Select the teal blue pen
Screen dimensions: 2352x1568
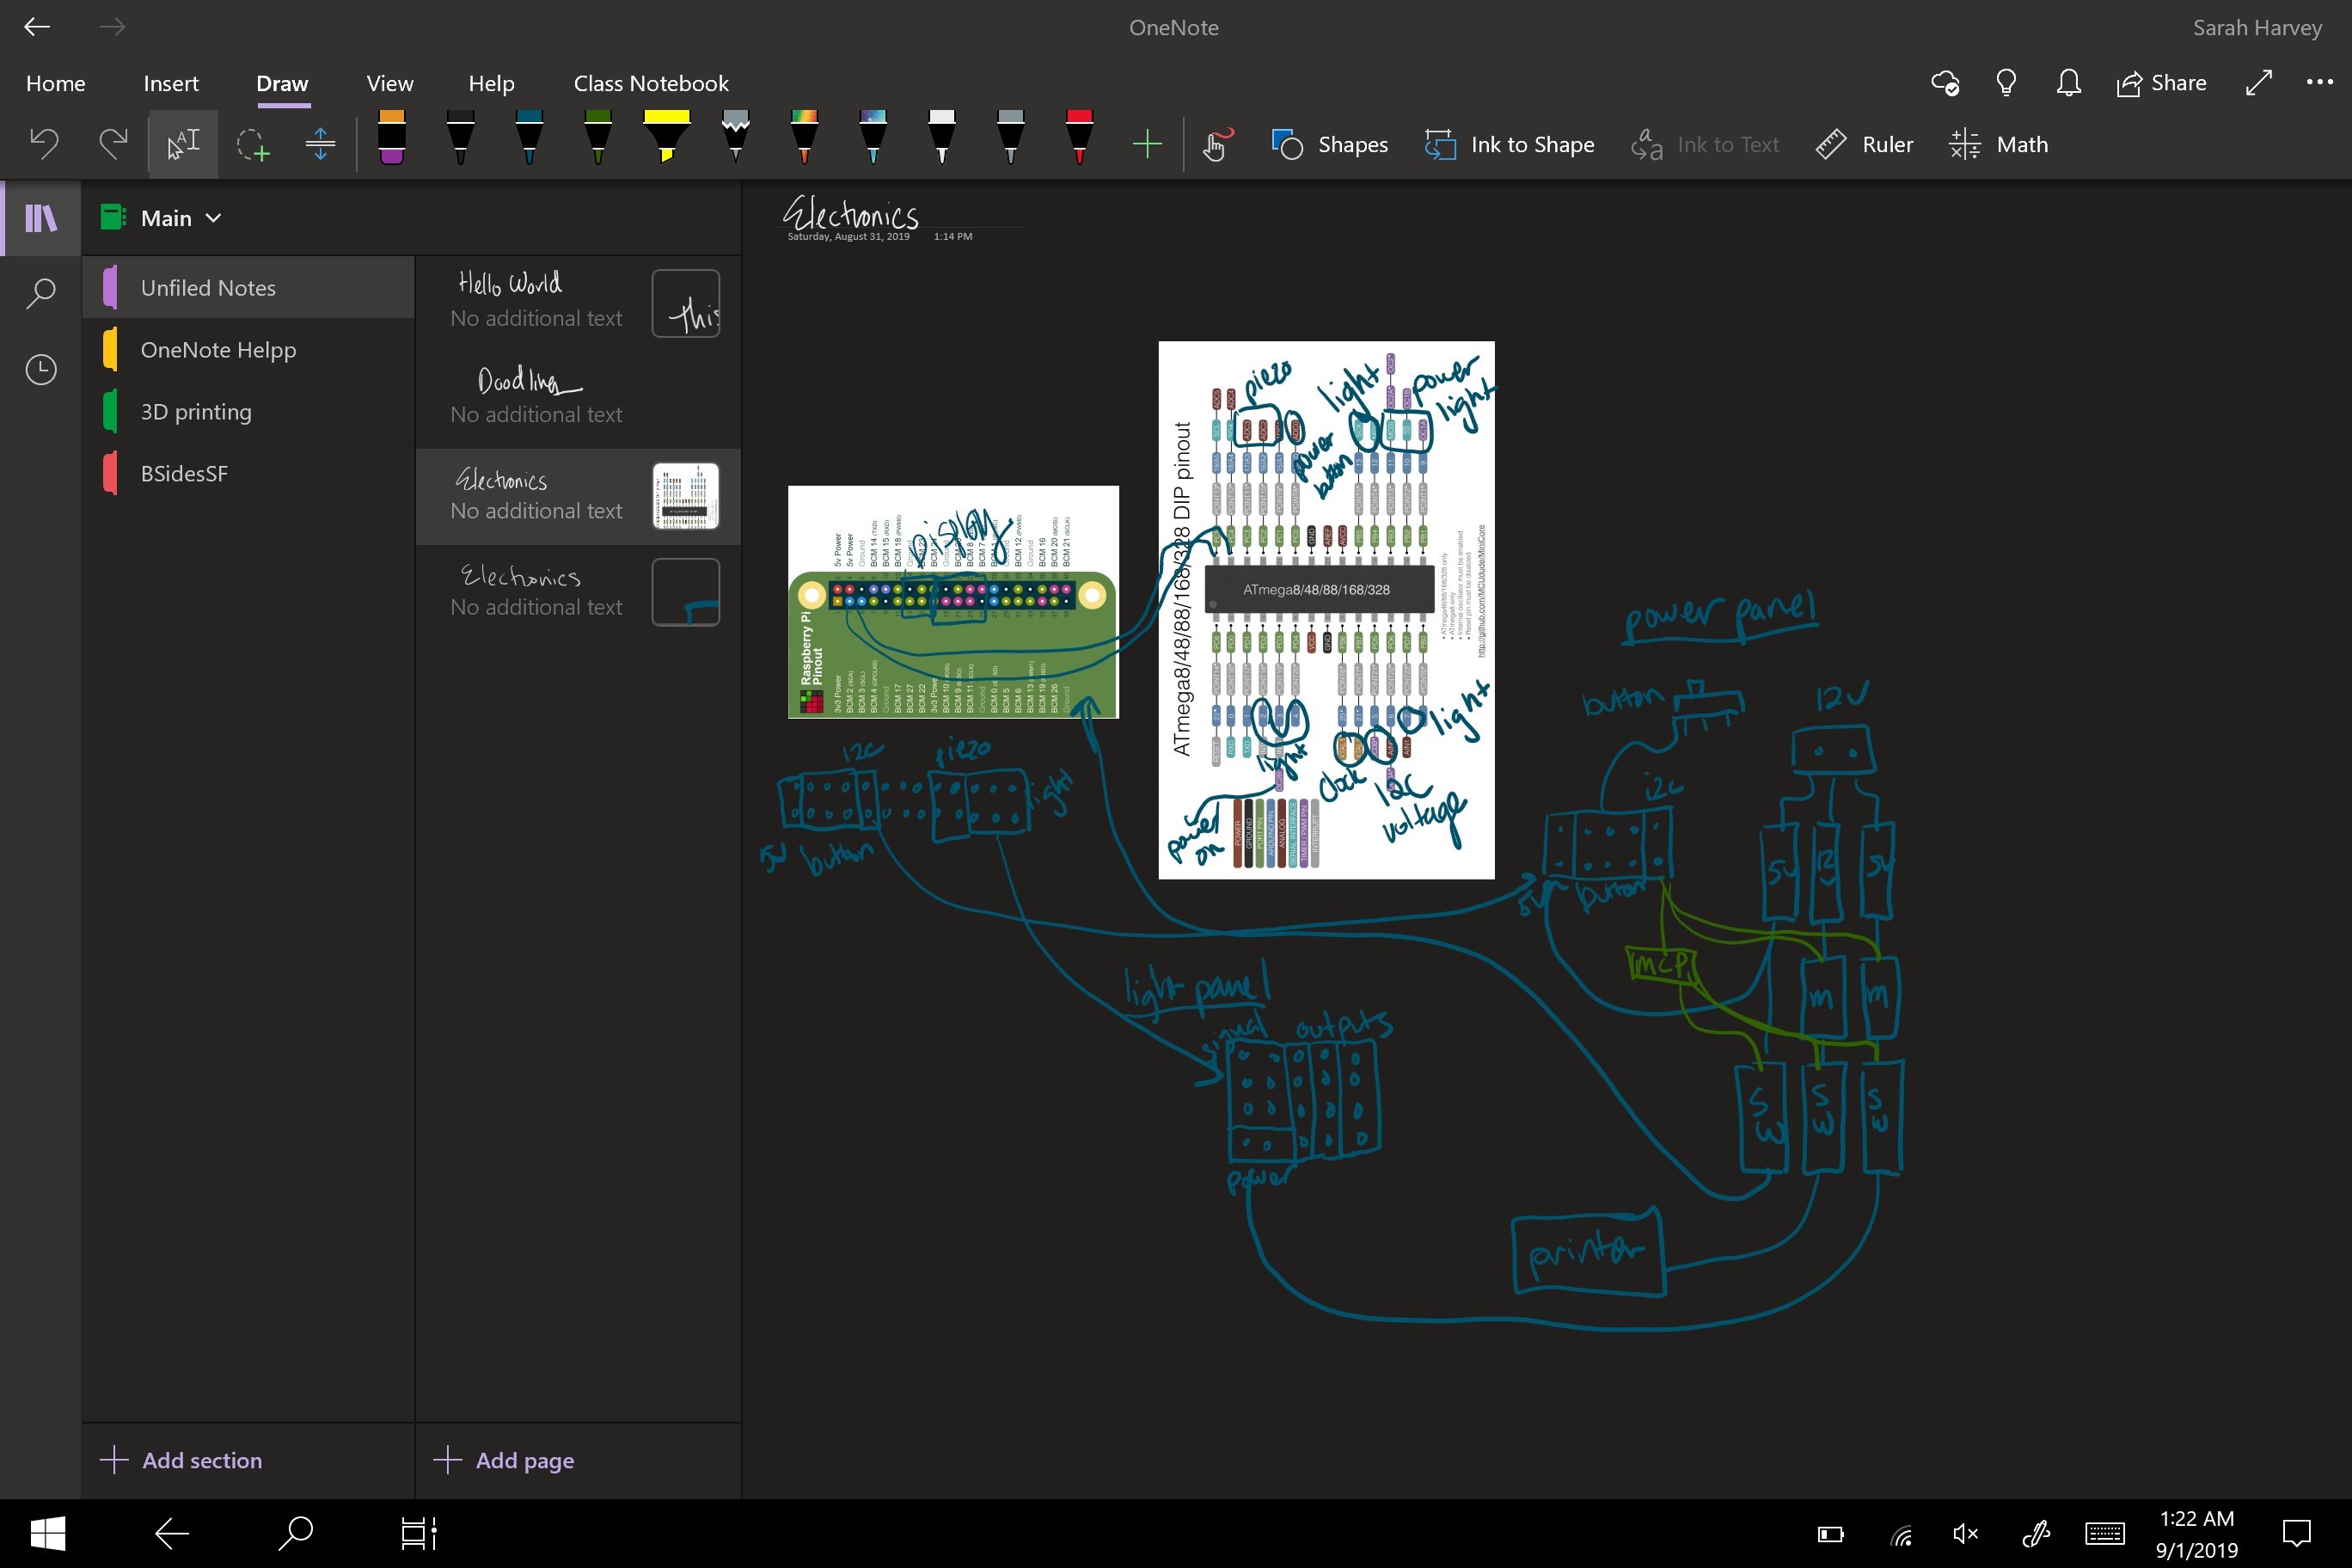tap(529, 137)
